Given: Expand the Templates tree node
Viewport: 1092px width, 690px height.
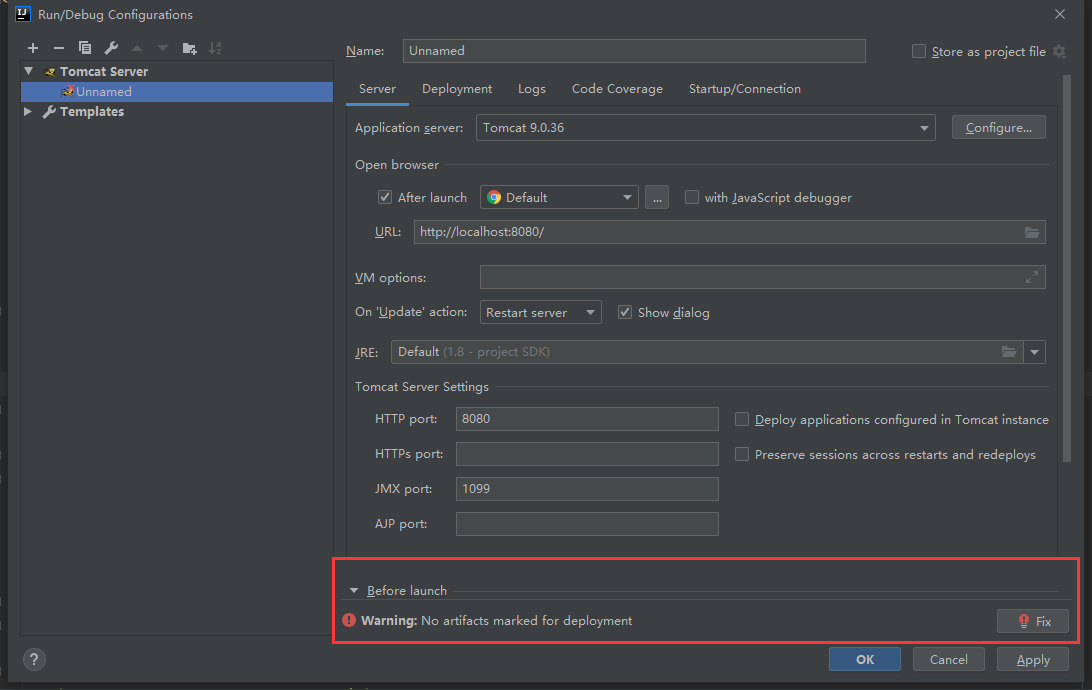Looking at the screenshot, I should point(28,112).
